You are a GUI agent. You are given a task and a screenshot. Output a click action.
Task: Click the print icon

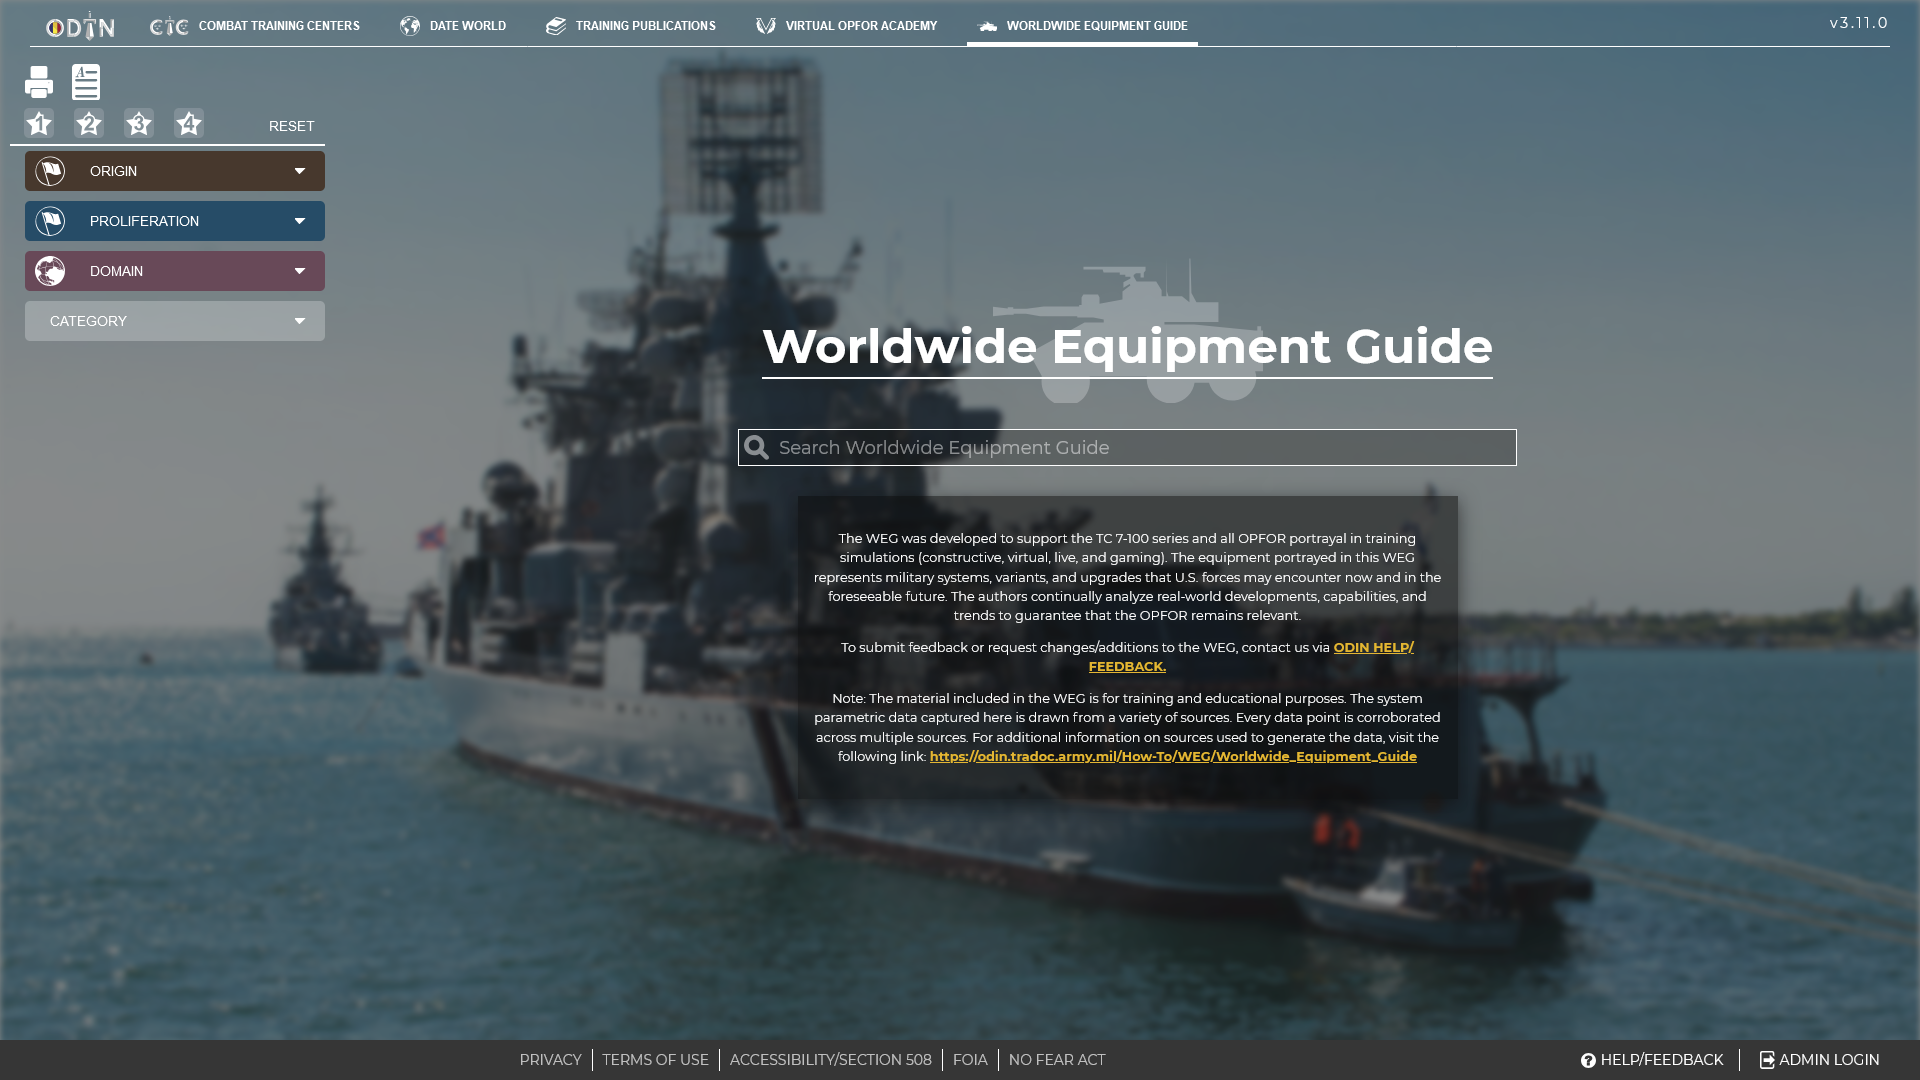pos(39,82)
